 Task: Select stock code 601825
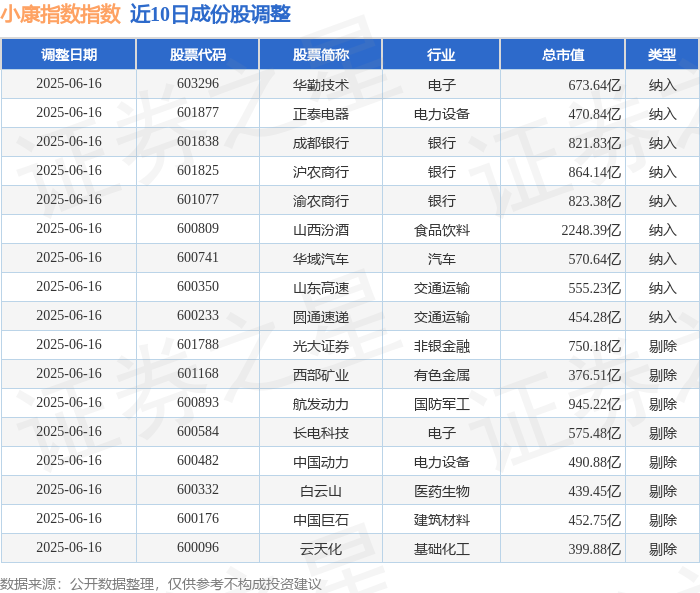pyautogui.click(x=198, y=171)
